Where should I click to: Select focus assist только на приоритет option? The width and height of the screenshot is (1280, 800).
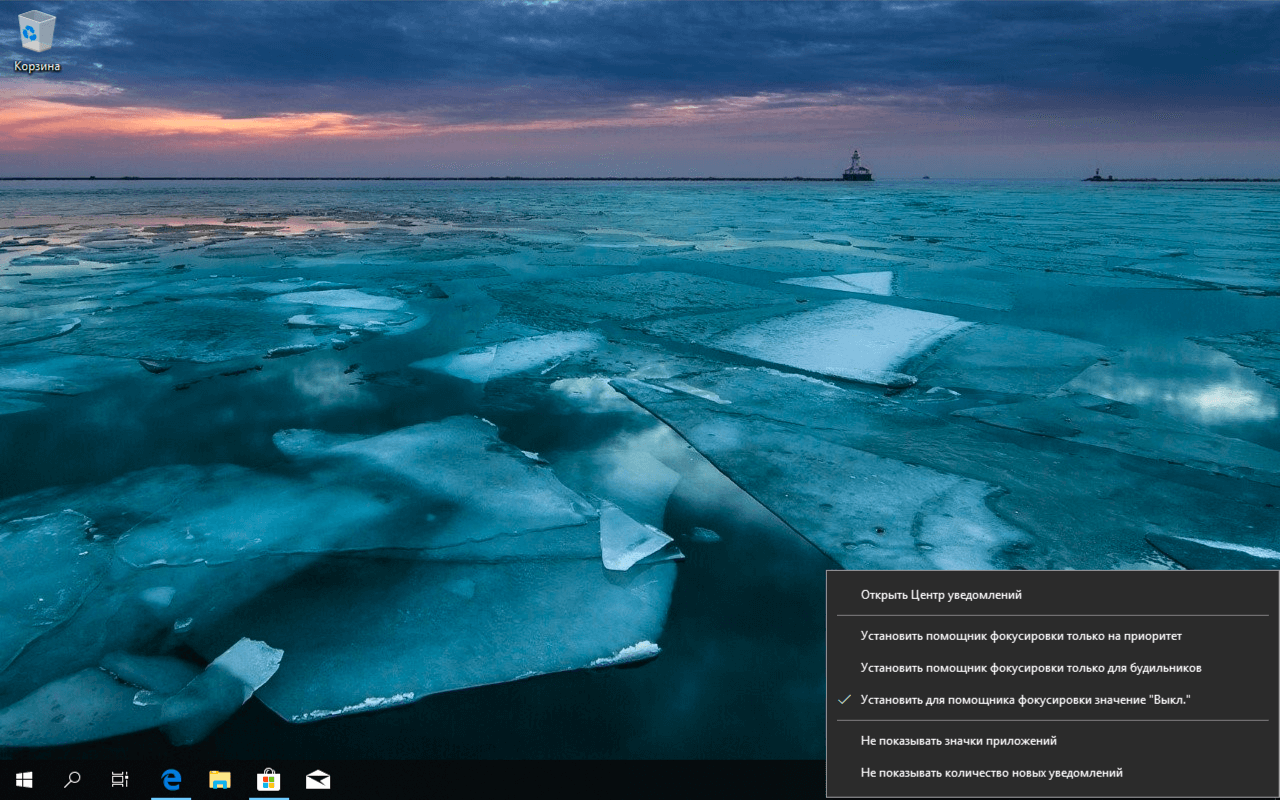click(1052, 635)
